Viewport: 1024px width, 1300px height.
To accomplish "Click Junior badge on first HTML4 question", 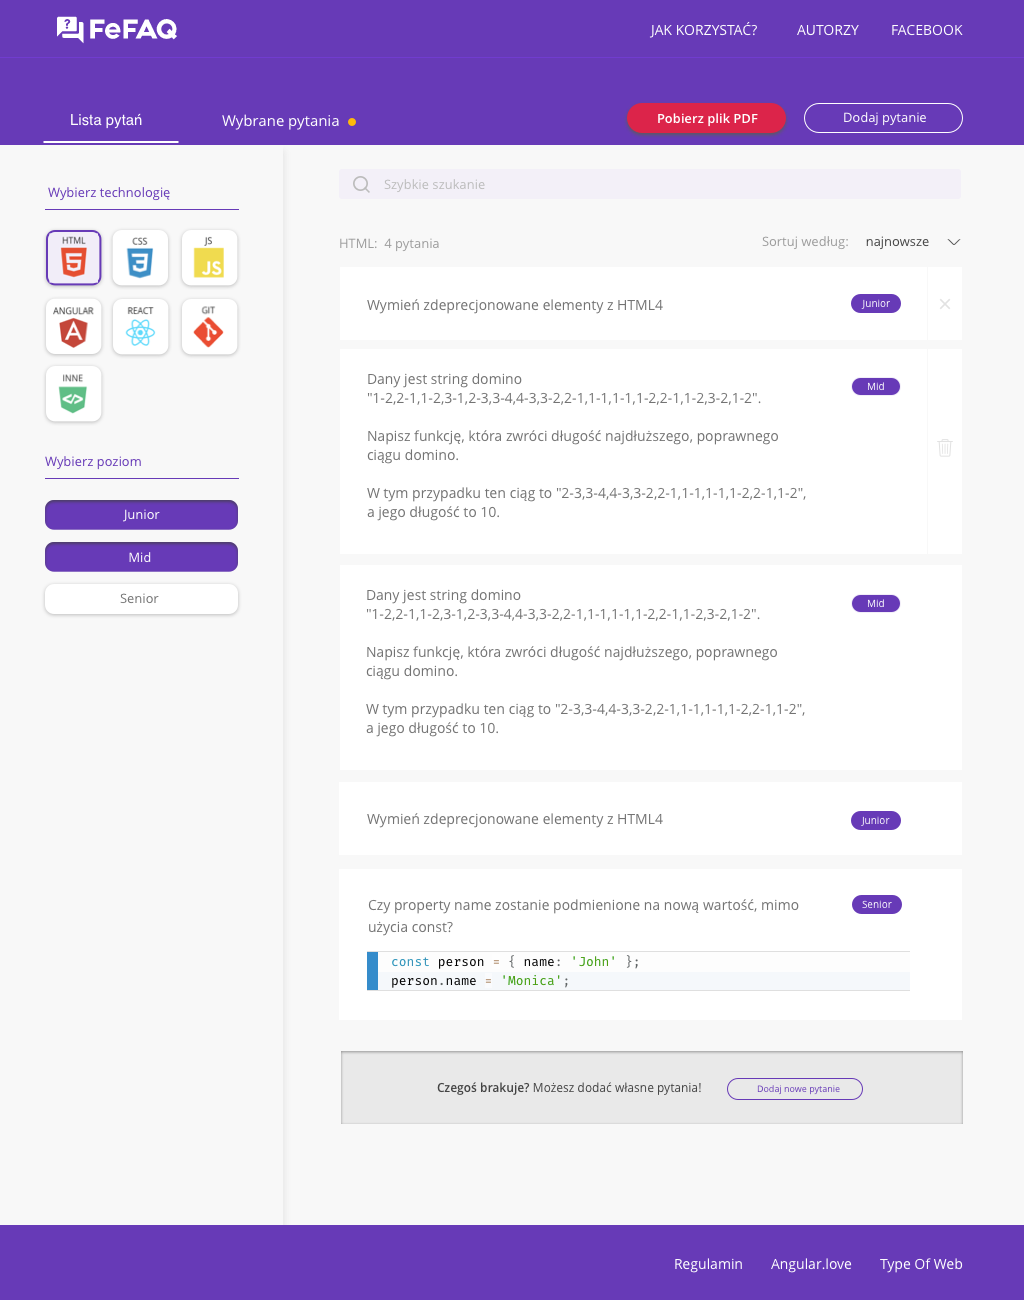I will tap(876, 304).
